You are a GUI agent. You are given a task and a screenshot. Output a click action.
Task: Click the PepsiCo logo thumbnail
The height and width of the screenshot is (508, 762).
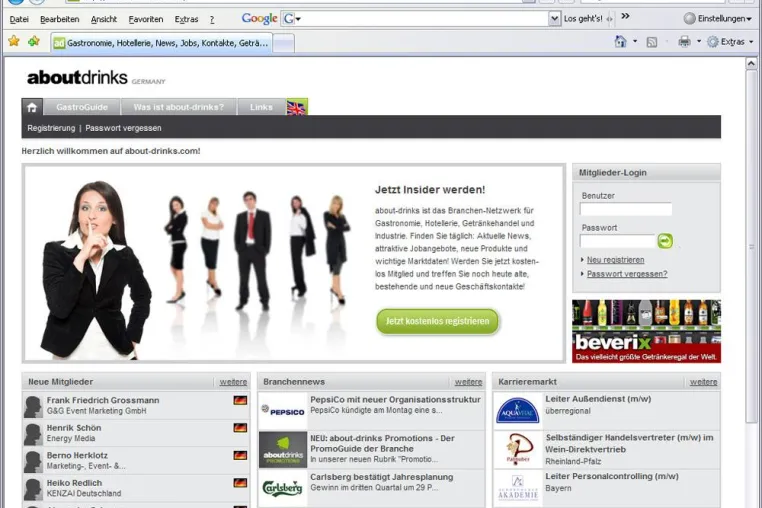coord(283,411)
